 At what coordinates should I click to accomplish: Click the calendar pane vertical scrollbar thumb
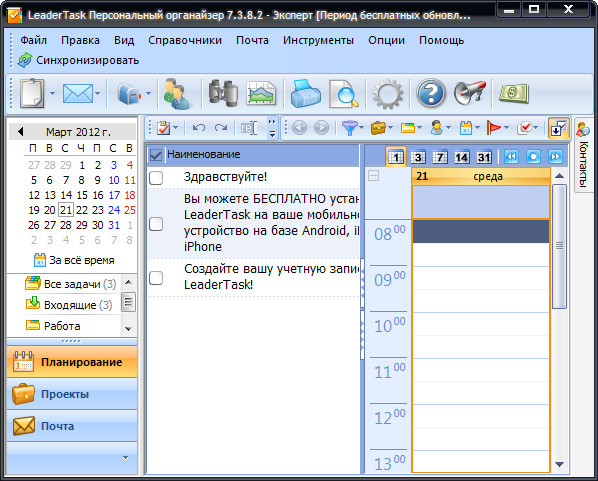point(559,246)
